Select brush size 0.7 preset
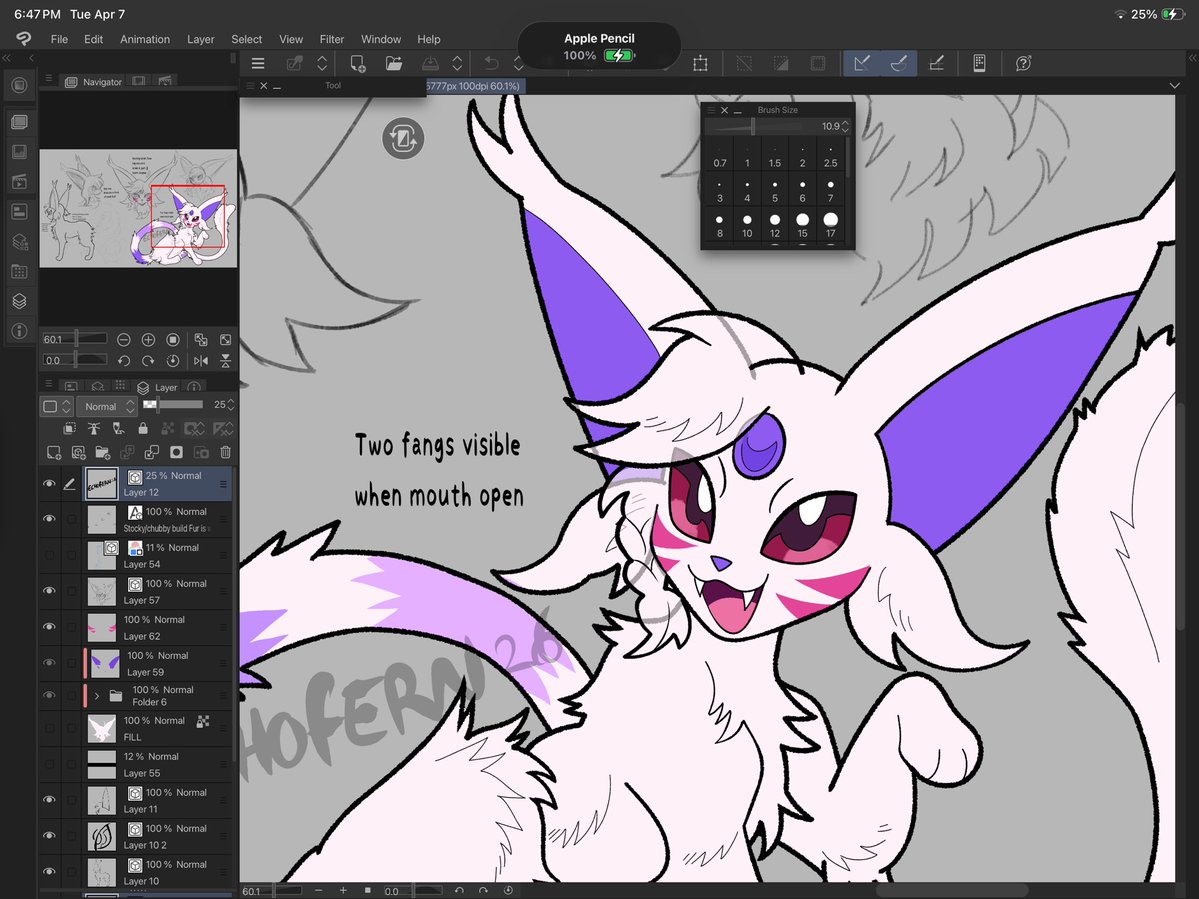 pos(720,156)
